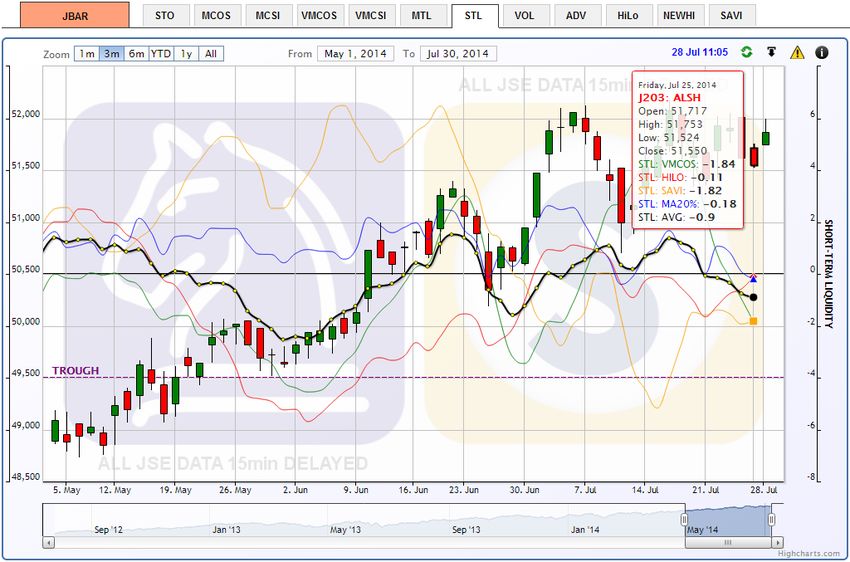Set zoom to 3m
This screenshot has width=850, height=562.
coord(112,54)
